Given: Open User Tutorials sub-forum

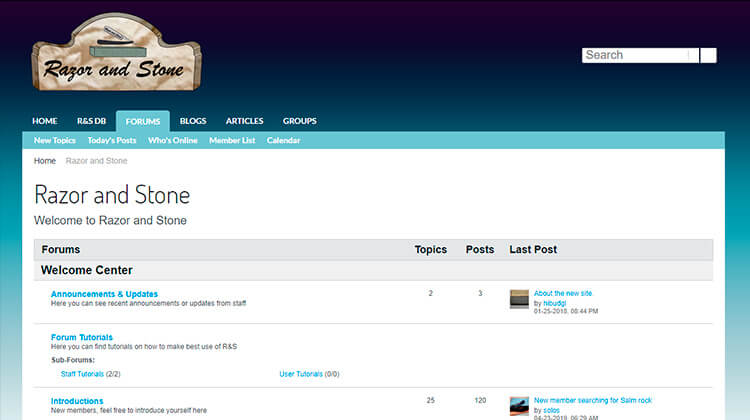Looking at the screenshot, I should coord(301,374).
